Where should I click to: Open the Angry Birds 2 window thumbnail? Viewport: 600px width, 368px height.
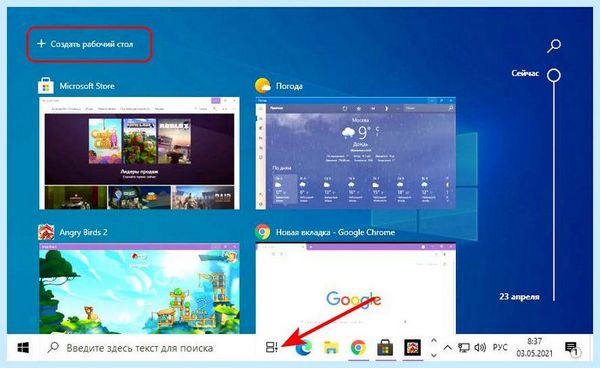139,288
